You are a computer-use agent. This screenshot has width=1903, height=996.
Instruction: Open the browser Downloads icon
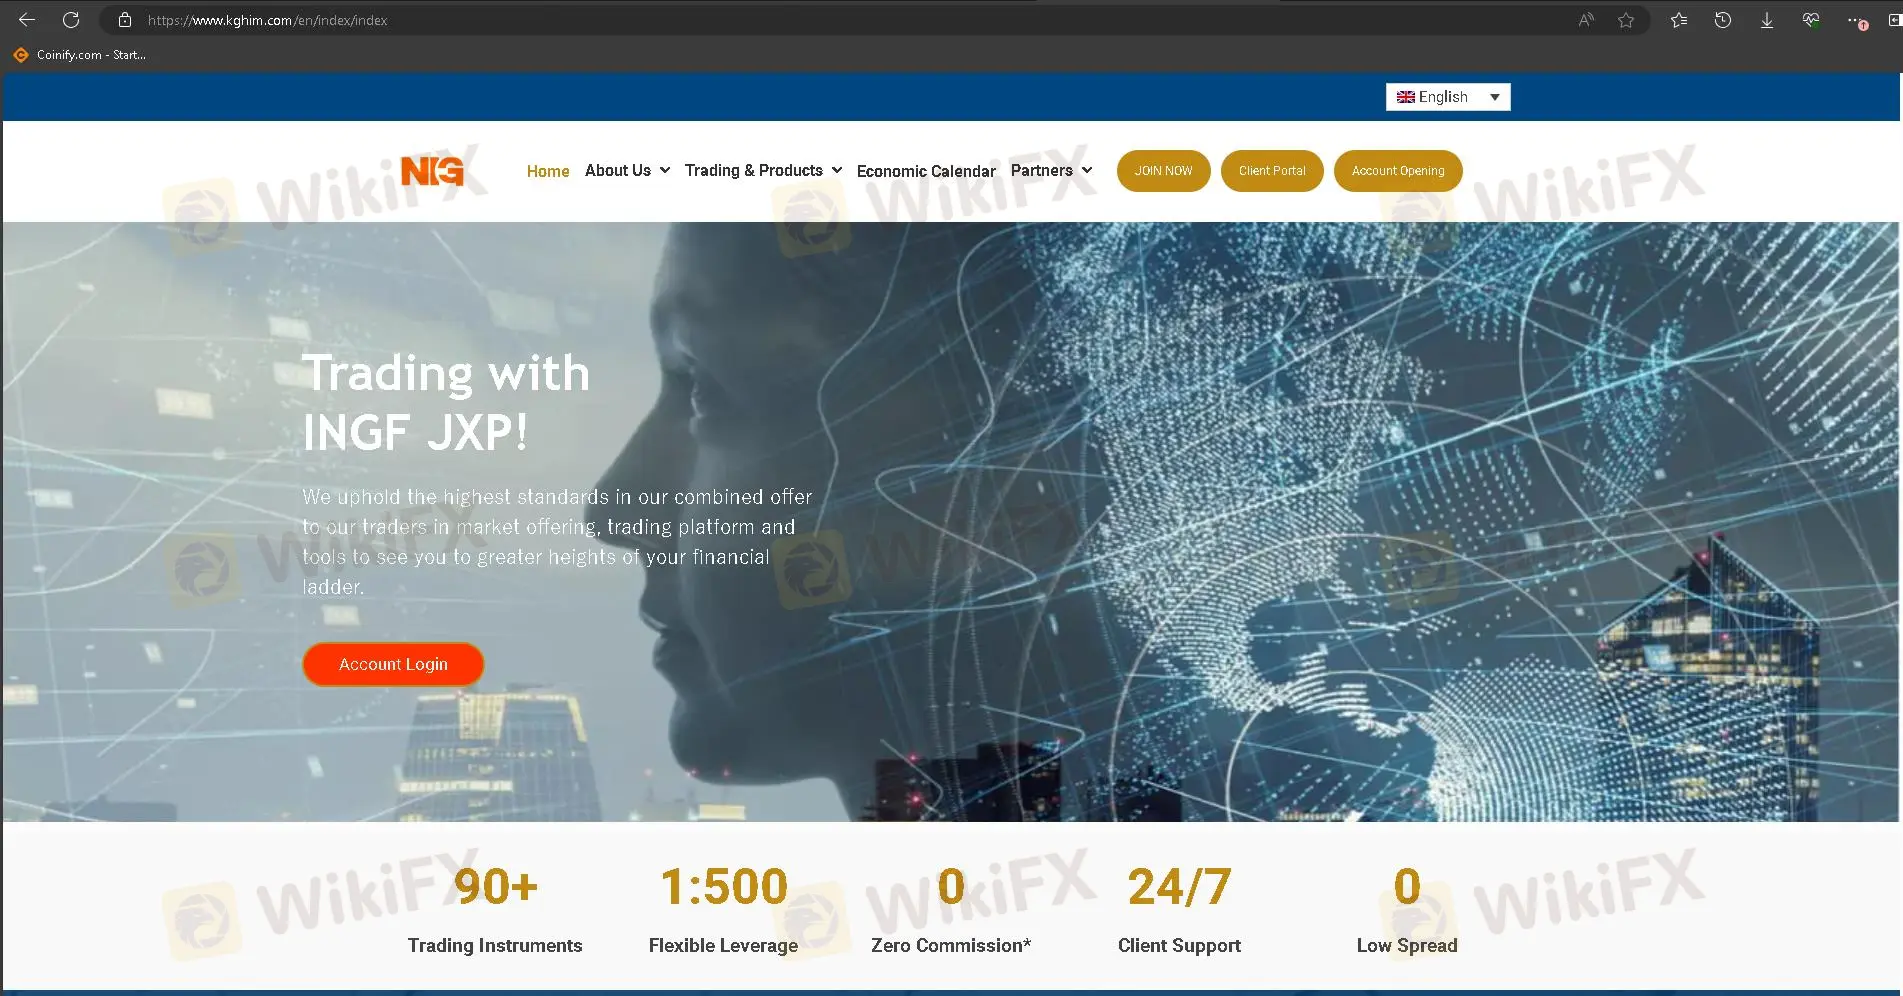pos(1766,19)
